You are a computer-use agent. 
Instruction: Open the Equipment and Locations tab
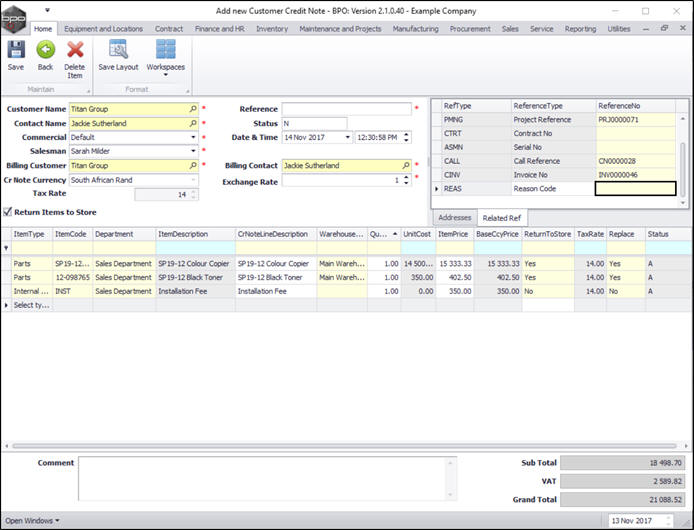coord(104,29)
